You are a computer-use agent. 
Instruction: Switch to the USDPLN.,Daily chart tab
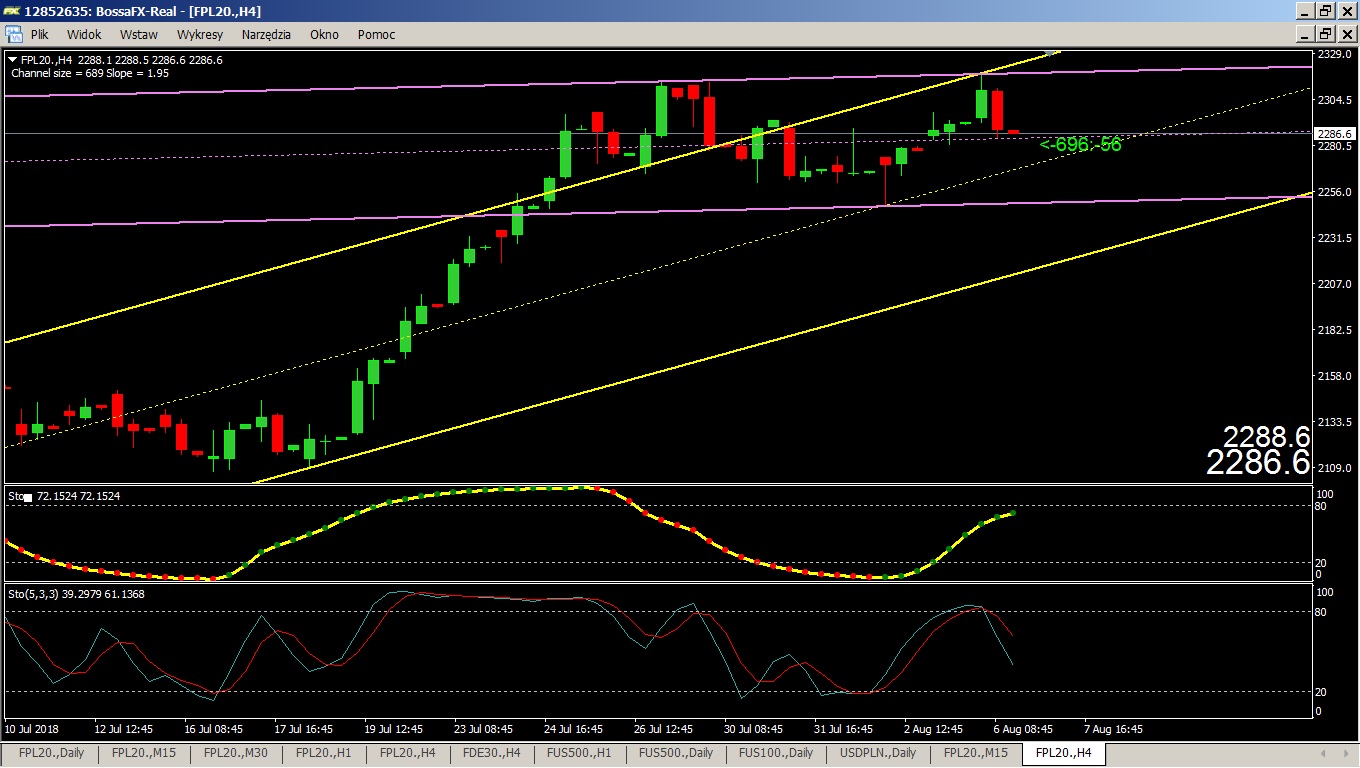click(878, 753)
